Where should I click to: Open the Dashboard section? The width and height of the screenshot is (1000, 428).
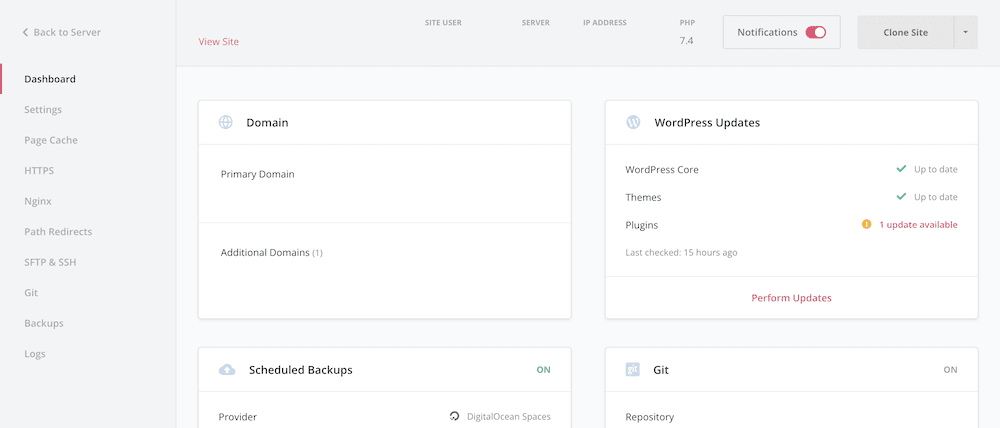click(50, 79)
